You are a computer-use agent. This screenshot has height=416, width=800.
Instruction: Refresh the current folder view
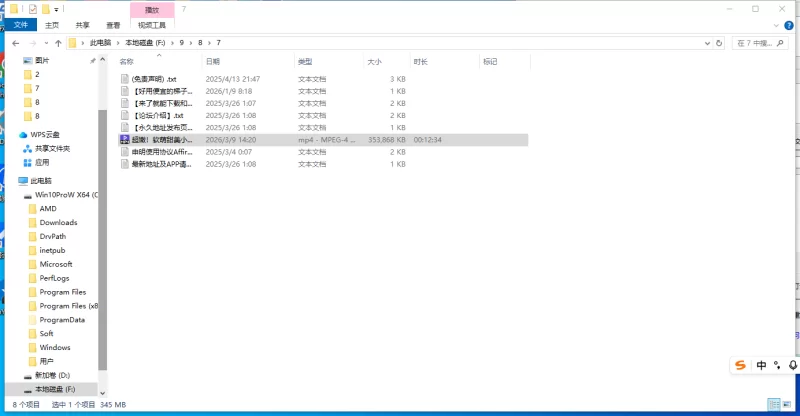click(x=721, y=43)
